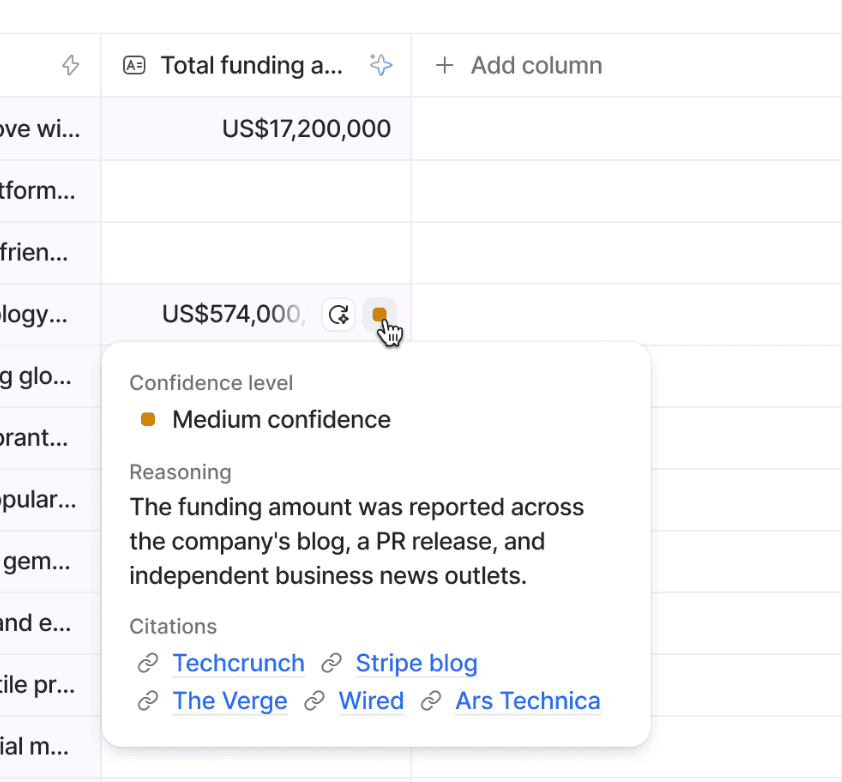842x782 pixels.
Task: Click the orange confidence indicator in the cell
Action: pyautogui.click(x=379, y=315)
